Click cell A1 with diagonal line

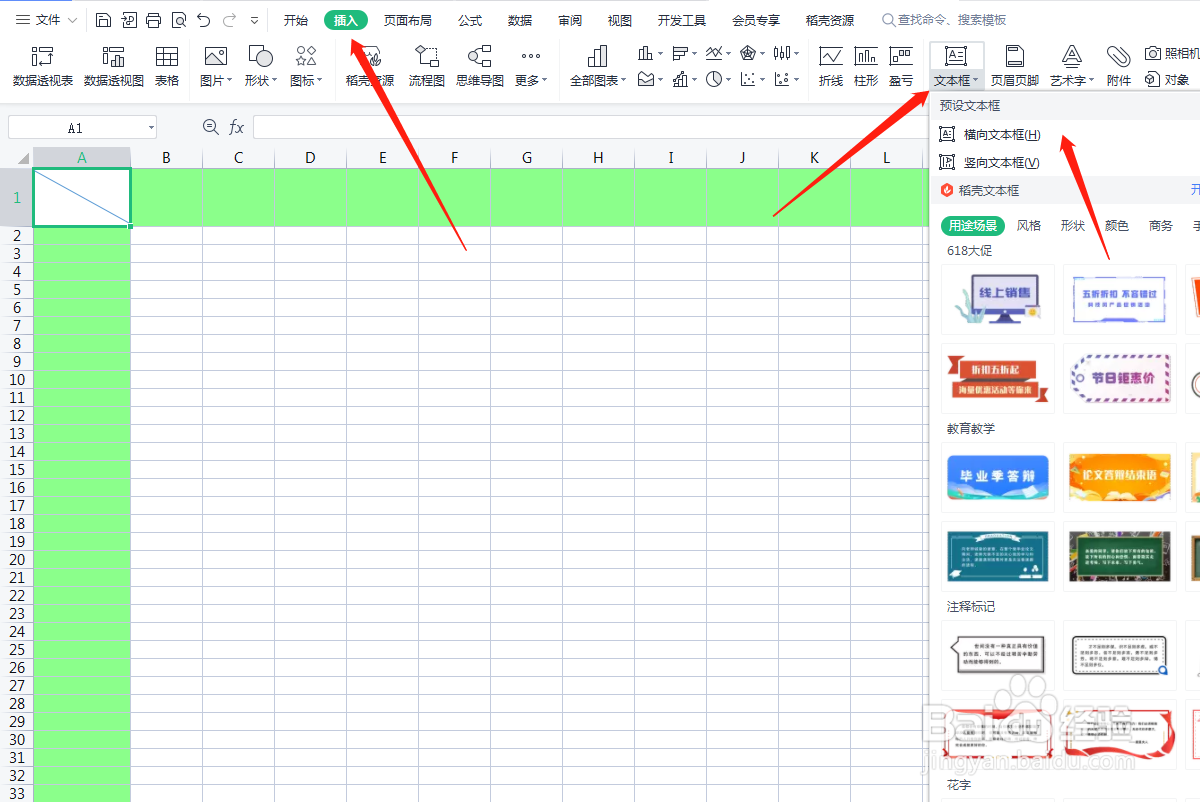(82, 197)
